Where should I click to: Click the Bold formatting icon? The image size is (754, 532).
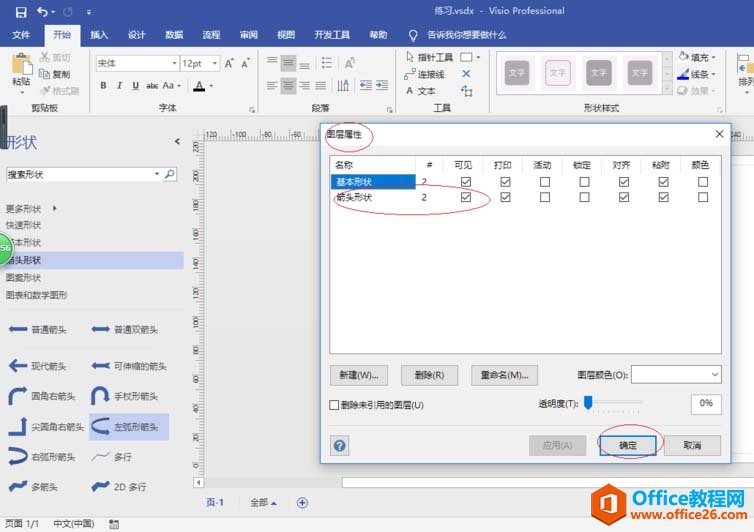(103, 86)
